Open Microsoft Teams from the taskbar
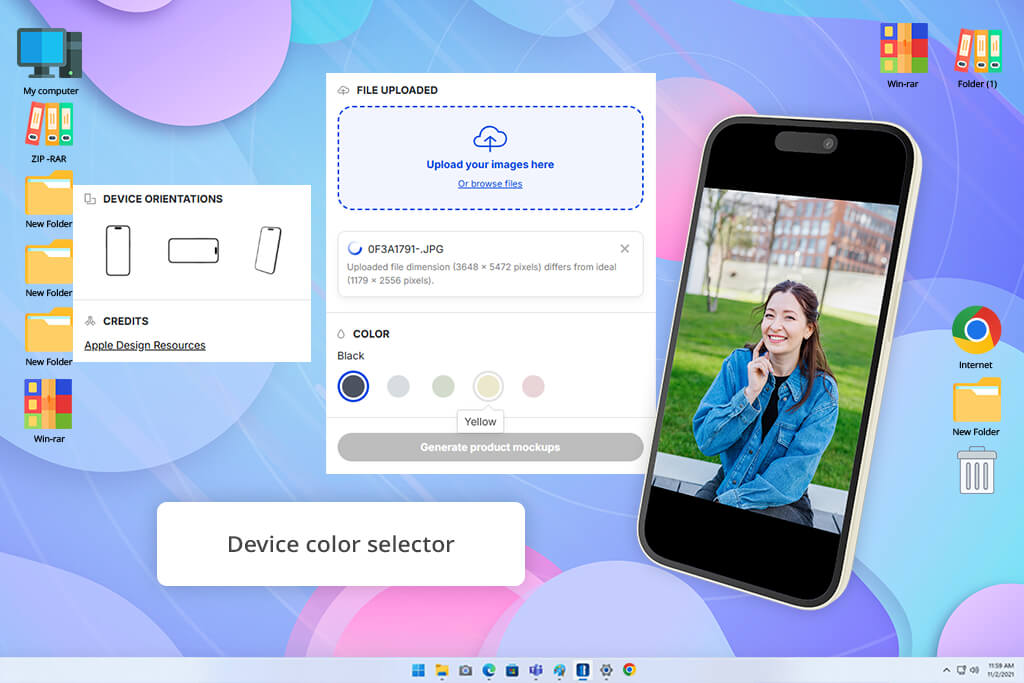The height and width of the screenshot is (683, 1024). pyautogui.click(x=536, y=670)
